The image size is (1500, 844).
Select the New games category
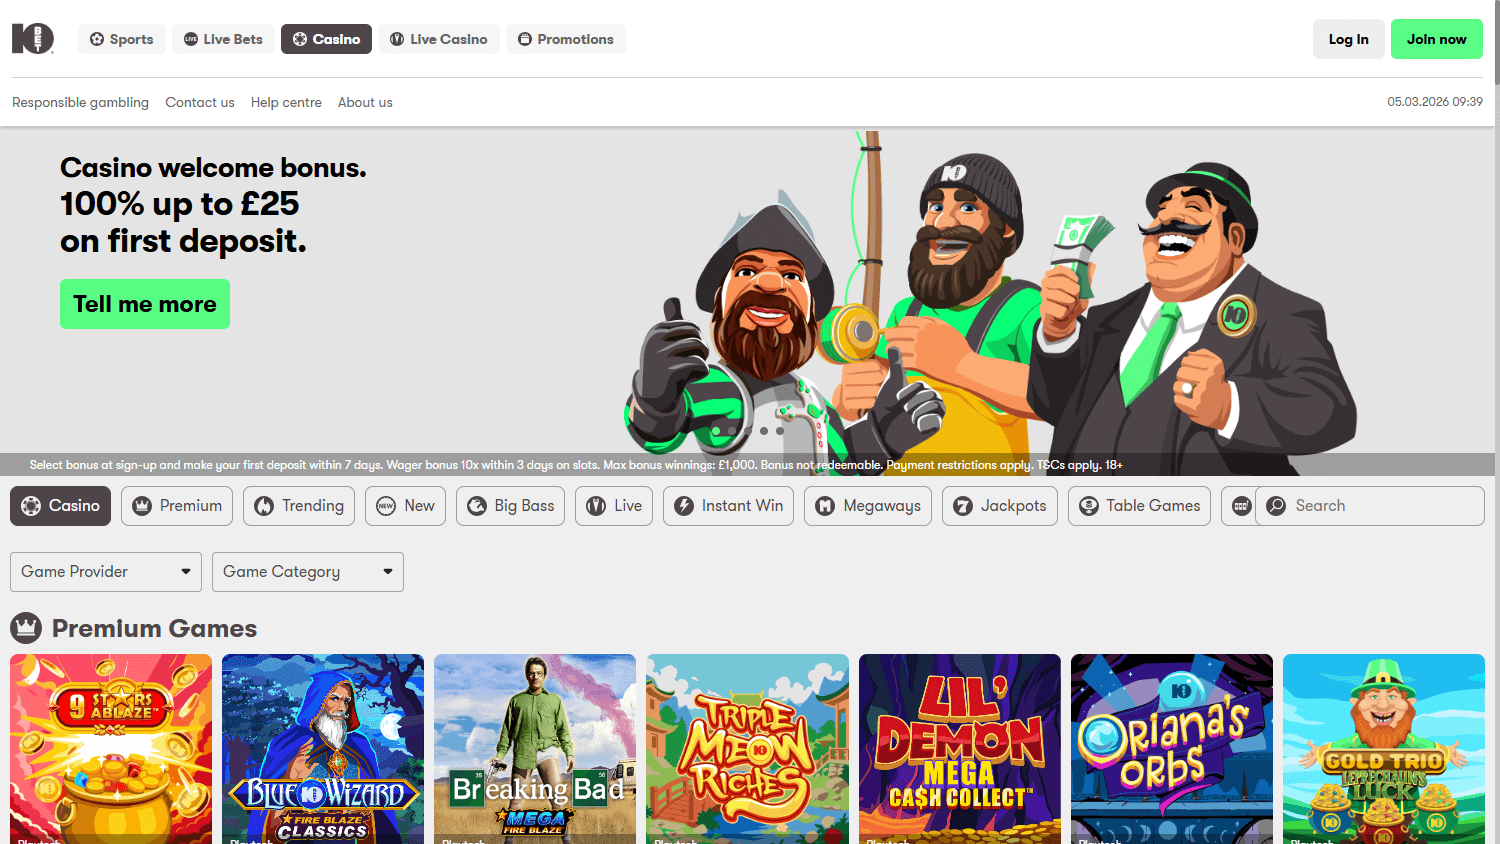tap(405, 505)
